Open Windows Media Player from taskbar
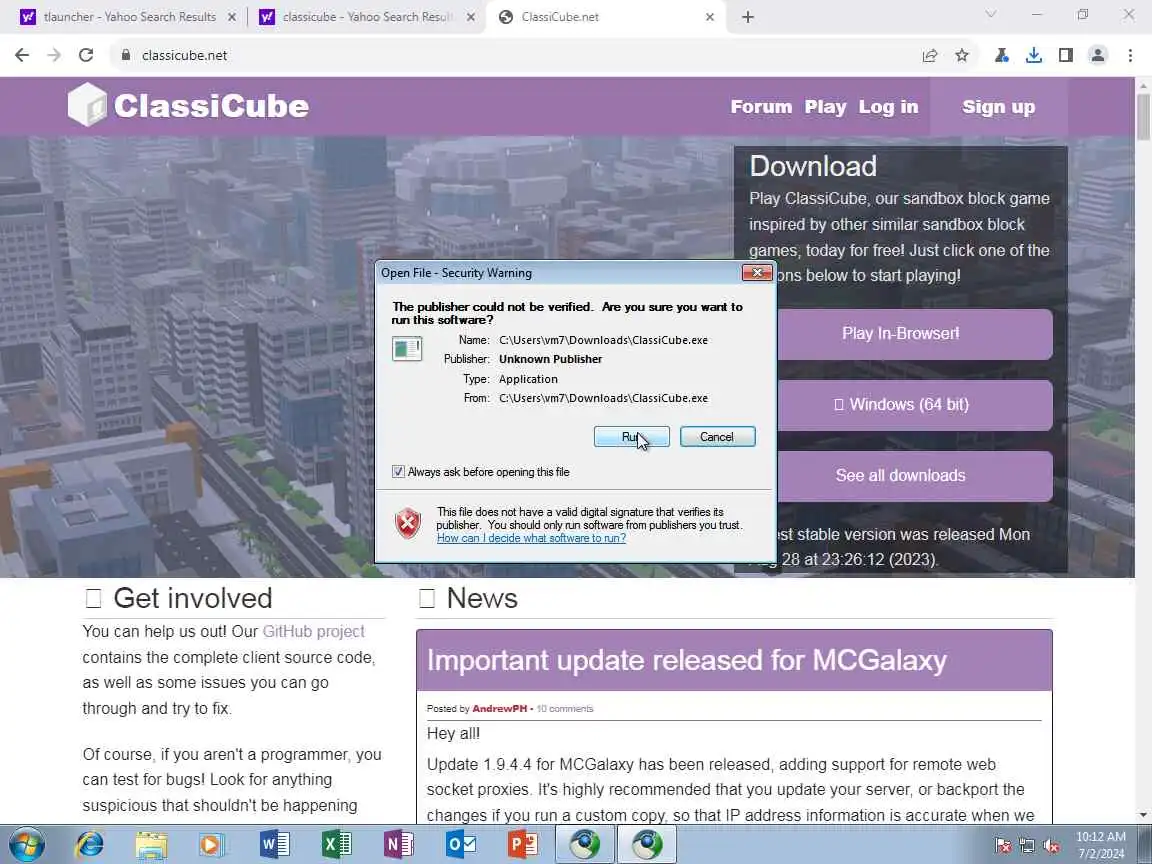Image resolution: width=1152 pixels, height=864 pixels. point(212,844)
